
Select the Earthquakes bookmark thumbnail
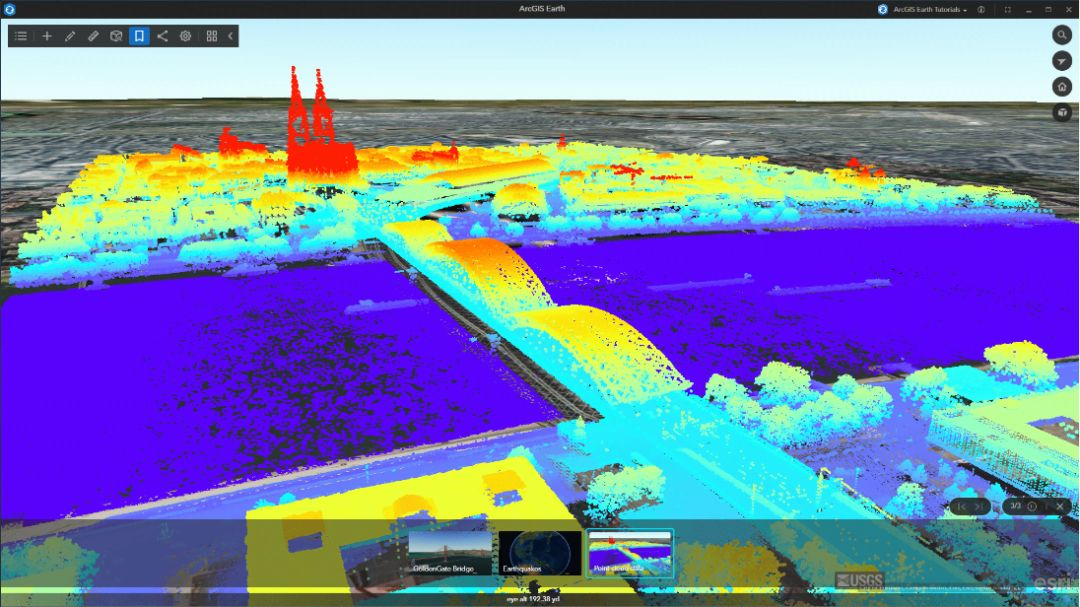point(540,552)
